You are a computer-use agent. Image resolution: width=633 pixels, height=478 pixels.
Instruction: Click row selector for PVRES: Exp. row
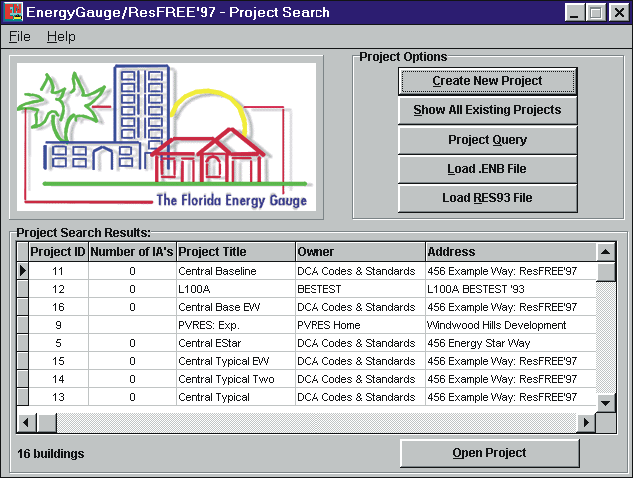[23, 325]
